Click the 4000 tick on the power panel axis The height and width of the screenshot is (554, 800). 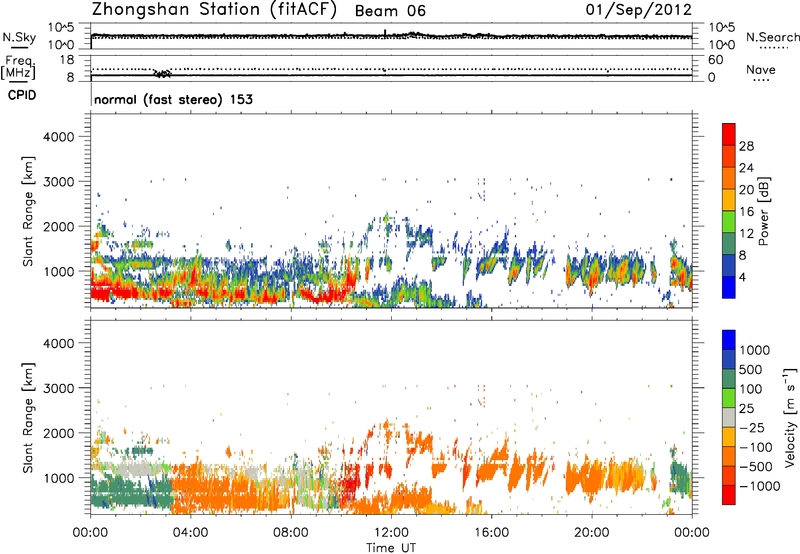coord(59,137)
